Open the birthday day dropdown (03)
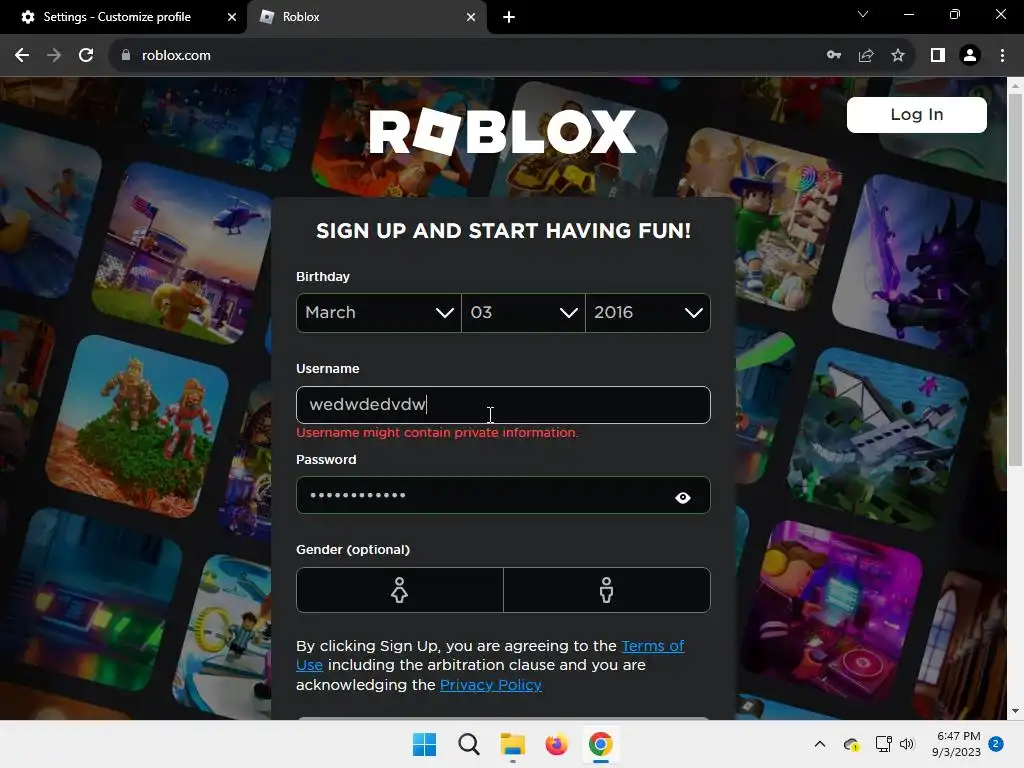This screenshot has height=768, width=1024. click(523, 313)
